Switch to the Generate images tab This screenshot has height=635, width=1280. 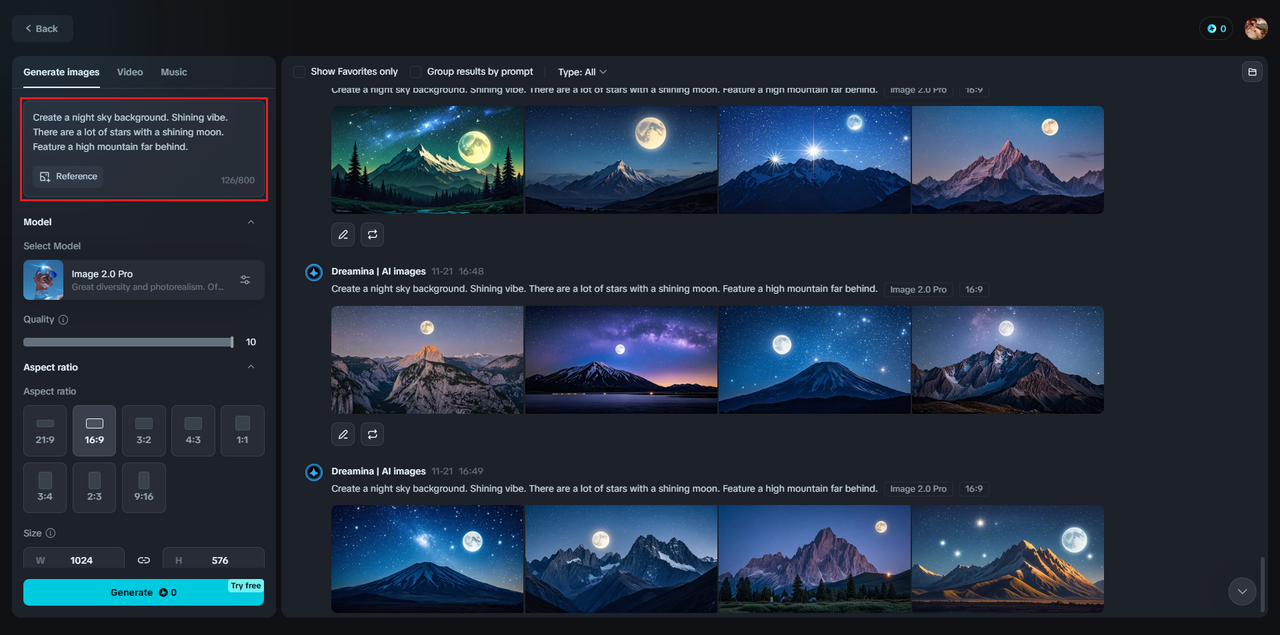click(x=62, y=72)
